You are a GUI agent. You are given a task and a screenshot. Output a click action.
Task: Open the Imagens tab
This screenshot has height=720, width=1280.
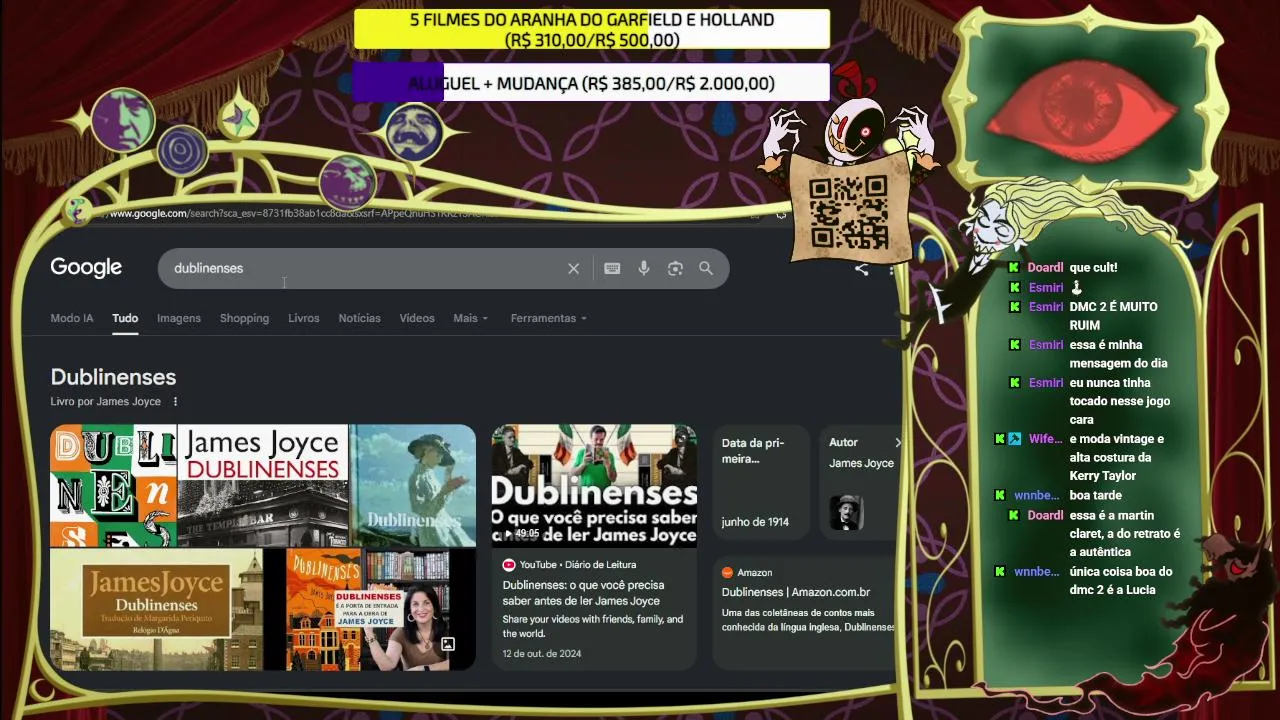click(179, 318)
